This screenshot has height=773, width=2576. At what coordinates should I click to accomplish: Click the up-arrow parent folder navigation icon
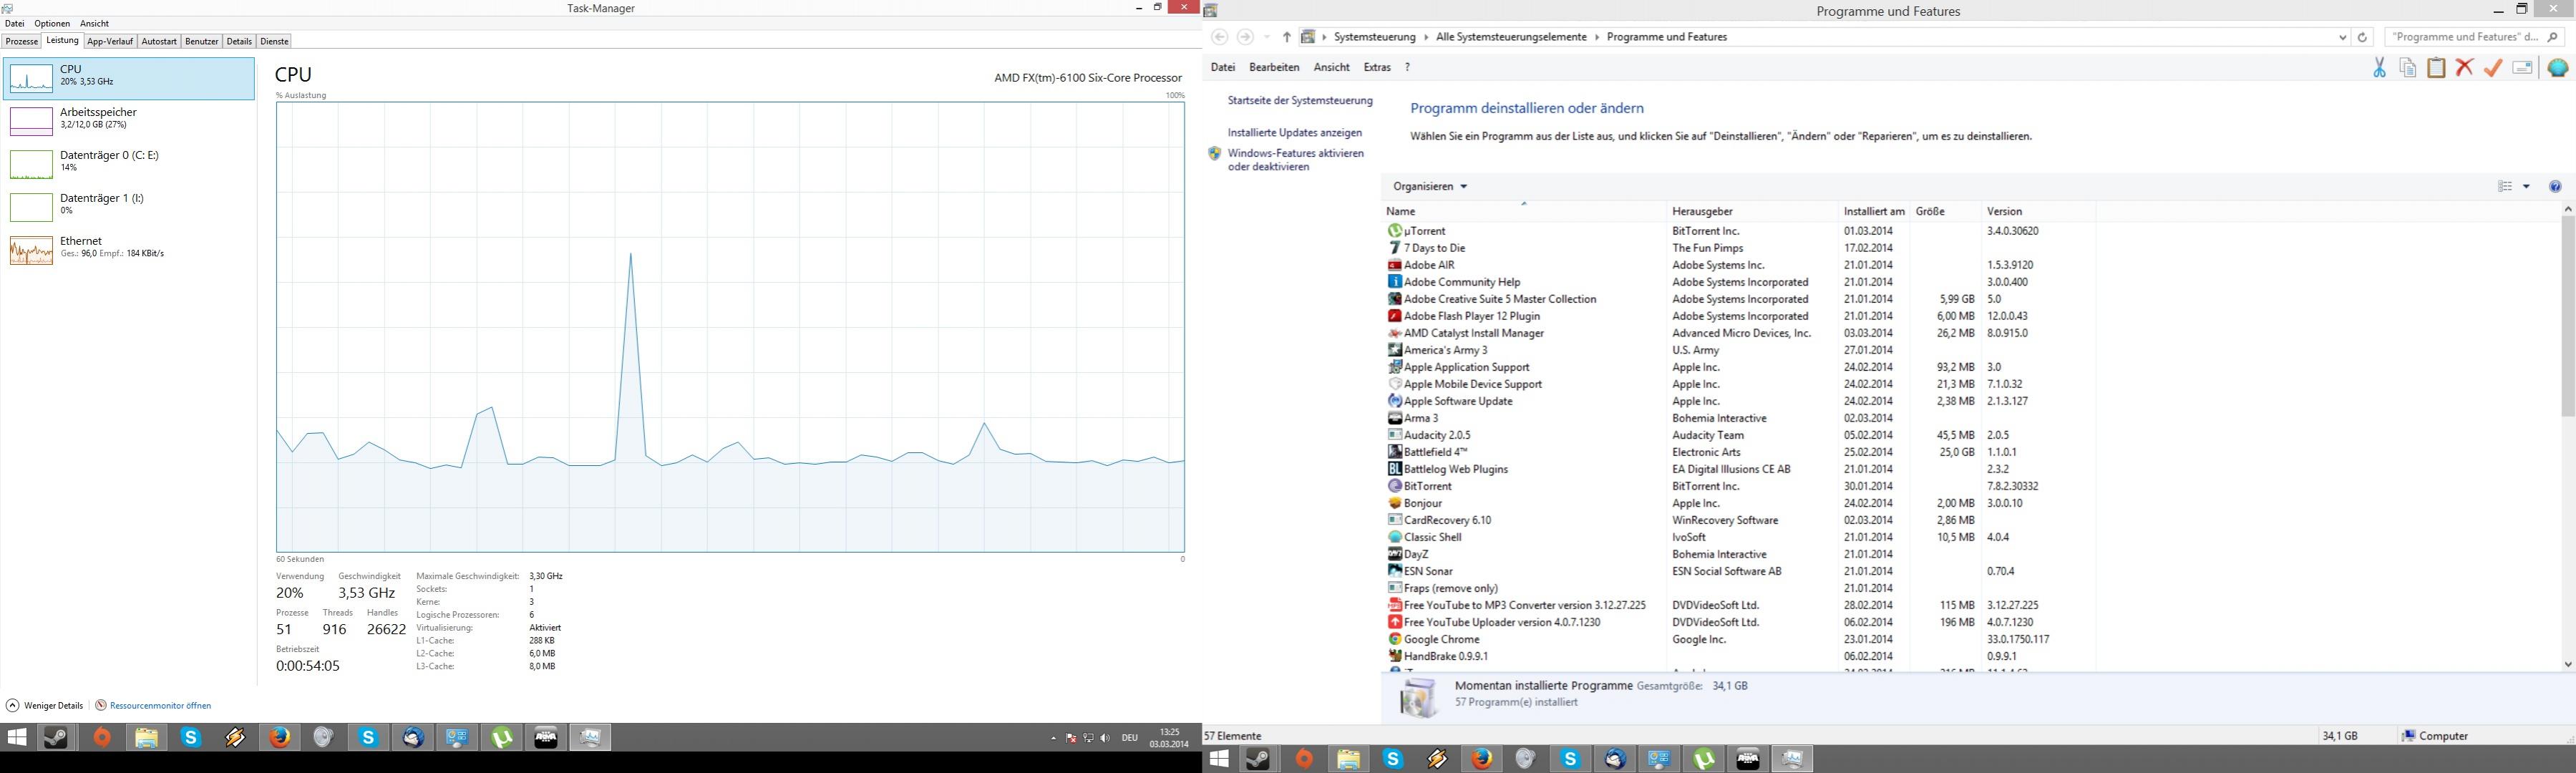point(1286,37)
